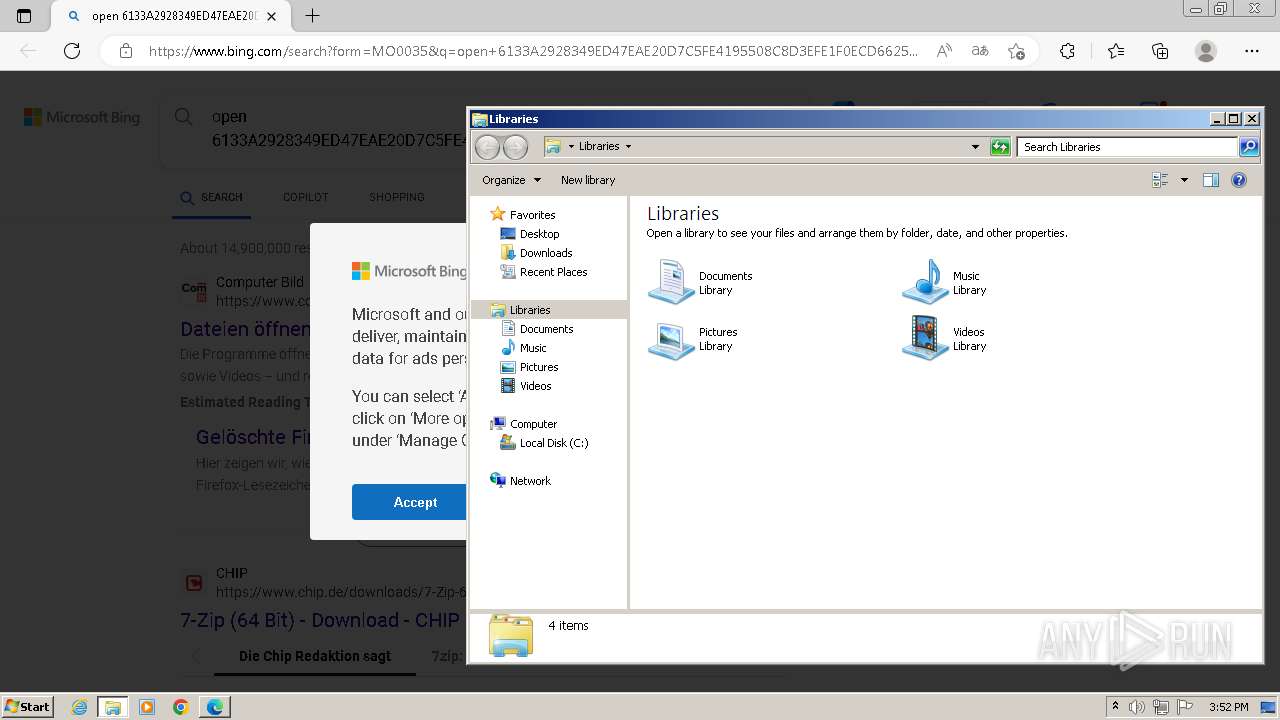Switch to Bing COPILOT tab
Image resolution: width=1280 pixels, height=720 pixels.
pos(306,197)
